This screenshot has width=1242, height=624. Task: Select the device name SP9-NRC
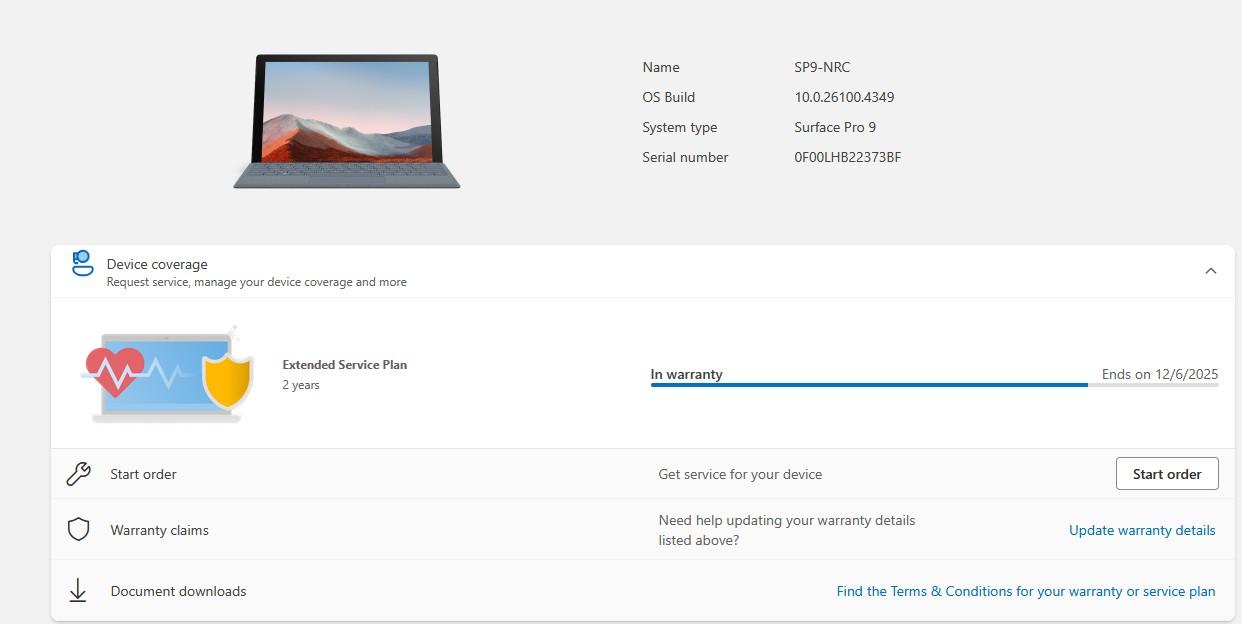click(822, 67)
